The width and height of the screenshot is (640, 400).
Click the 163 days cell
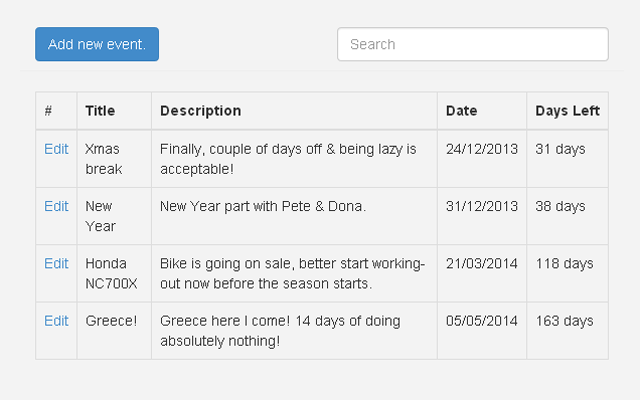tap(564, 321)
